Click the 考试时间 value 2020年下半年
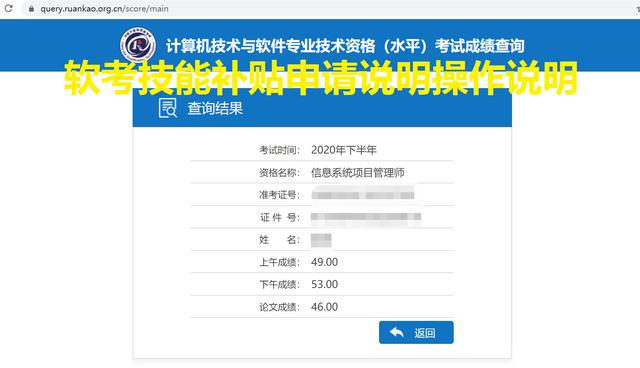This screenshot has height=368, width=640. click(x=344, y=150)
